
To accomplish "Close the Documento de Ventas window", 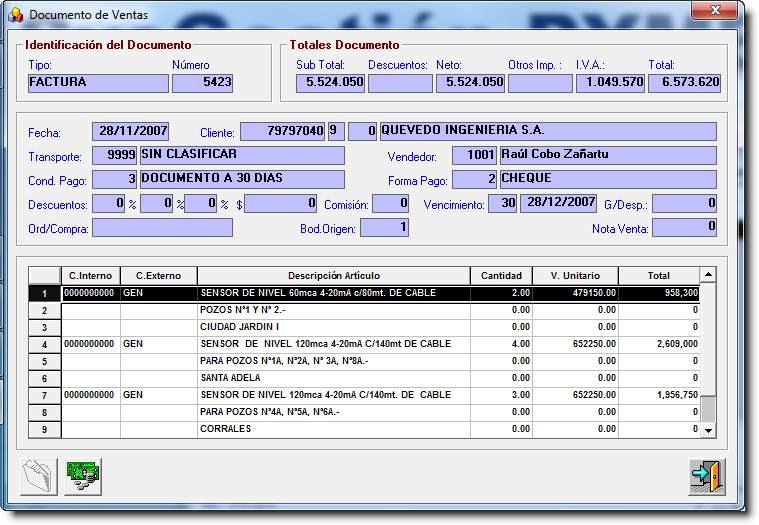I will pos(715,10).
